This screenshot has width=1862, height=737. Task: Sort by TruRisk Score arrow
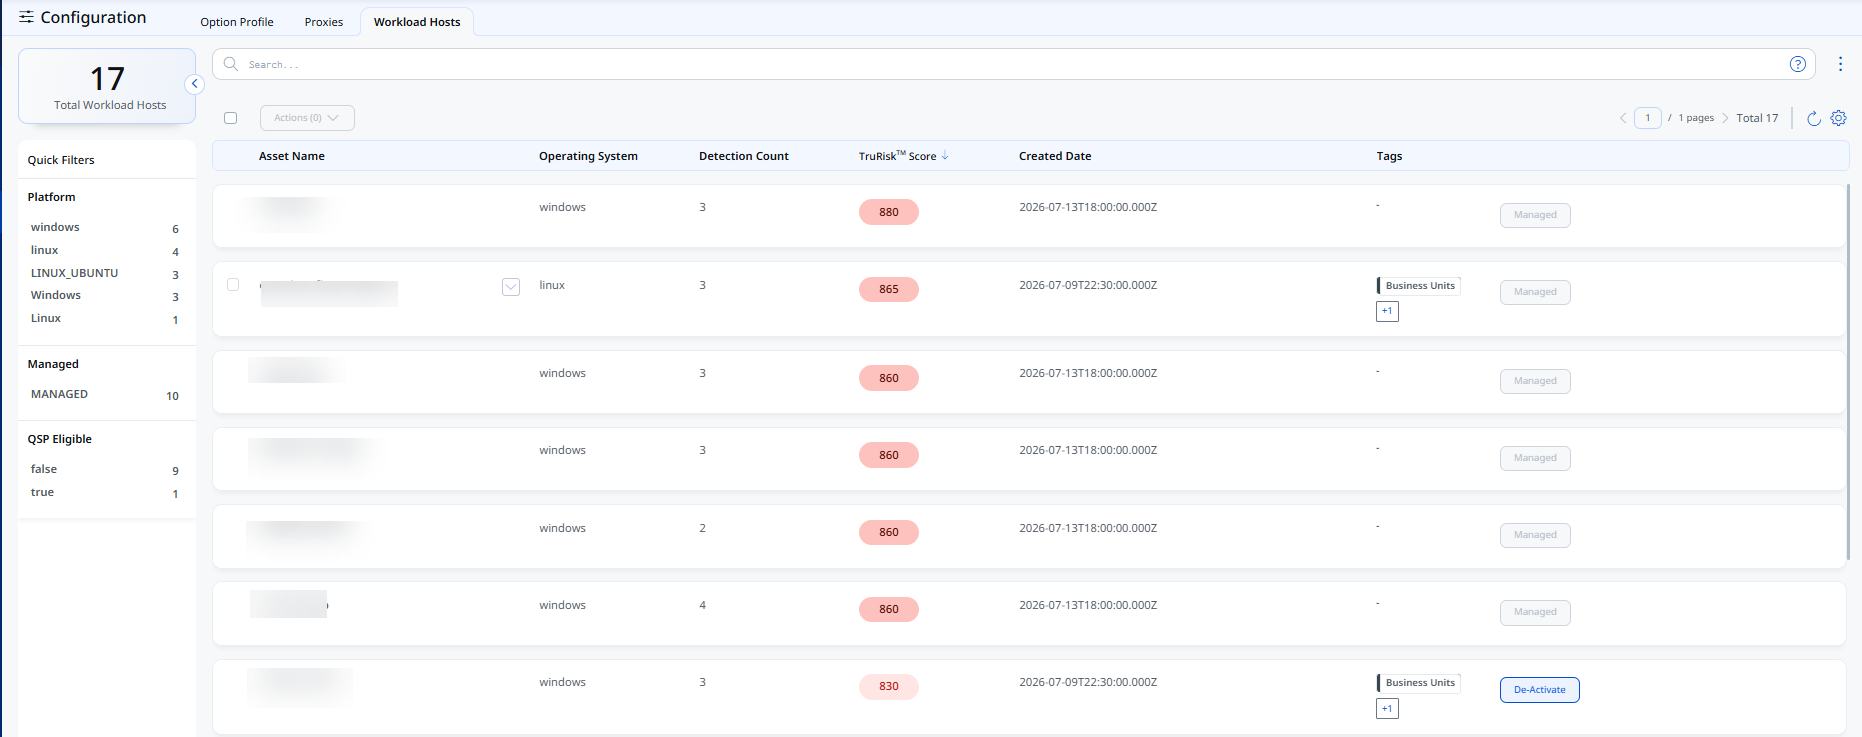point(945,155)
